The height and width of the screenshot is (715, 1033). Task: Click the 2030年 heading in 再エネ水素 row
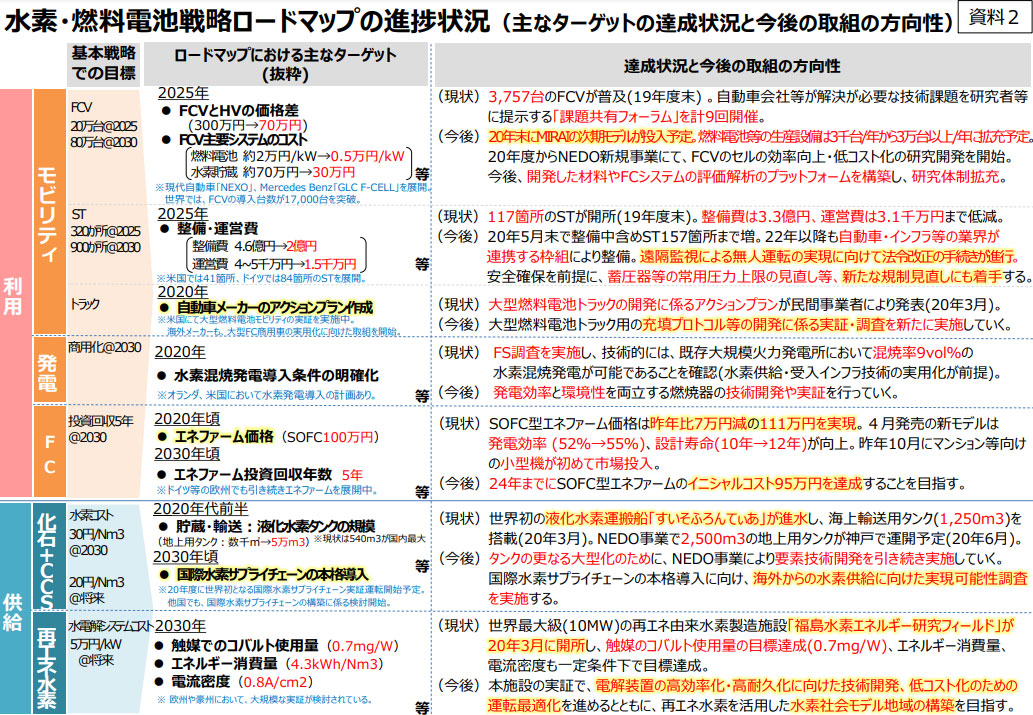181,626
